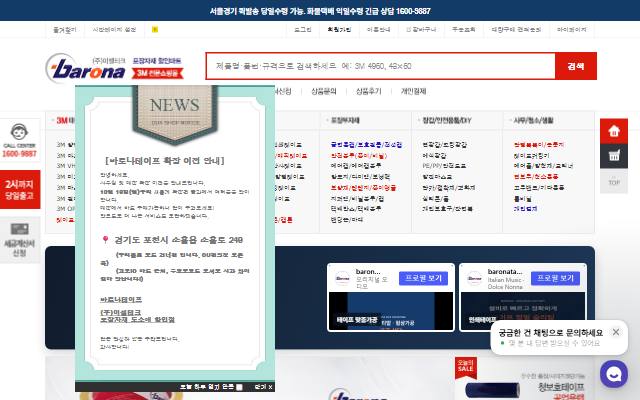This screenshot has height=400, width=640.
Task: Click the call center headset icon
Action: (19, 132)
